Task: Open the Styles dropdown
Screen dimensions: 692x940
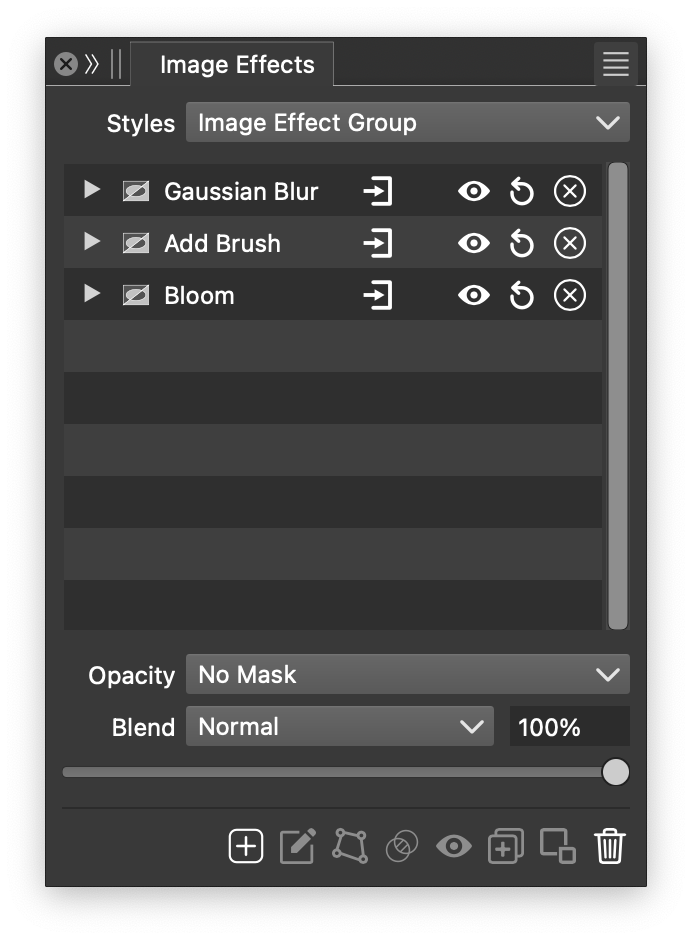Action: click(x=407, y=123)
